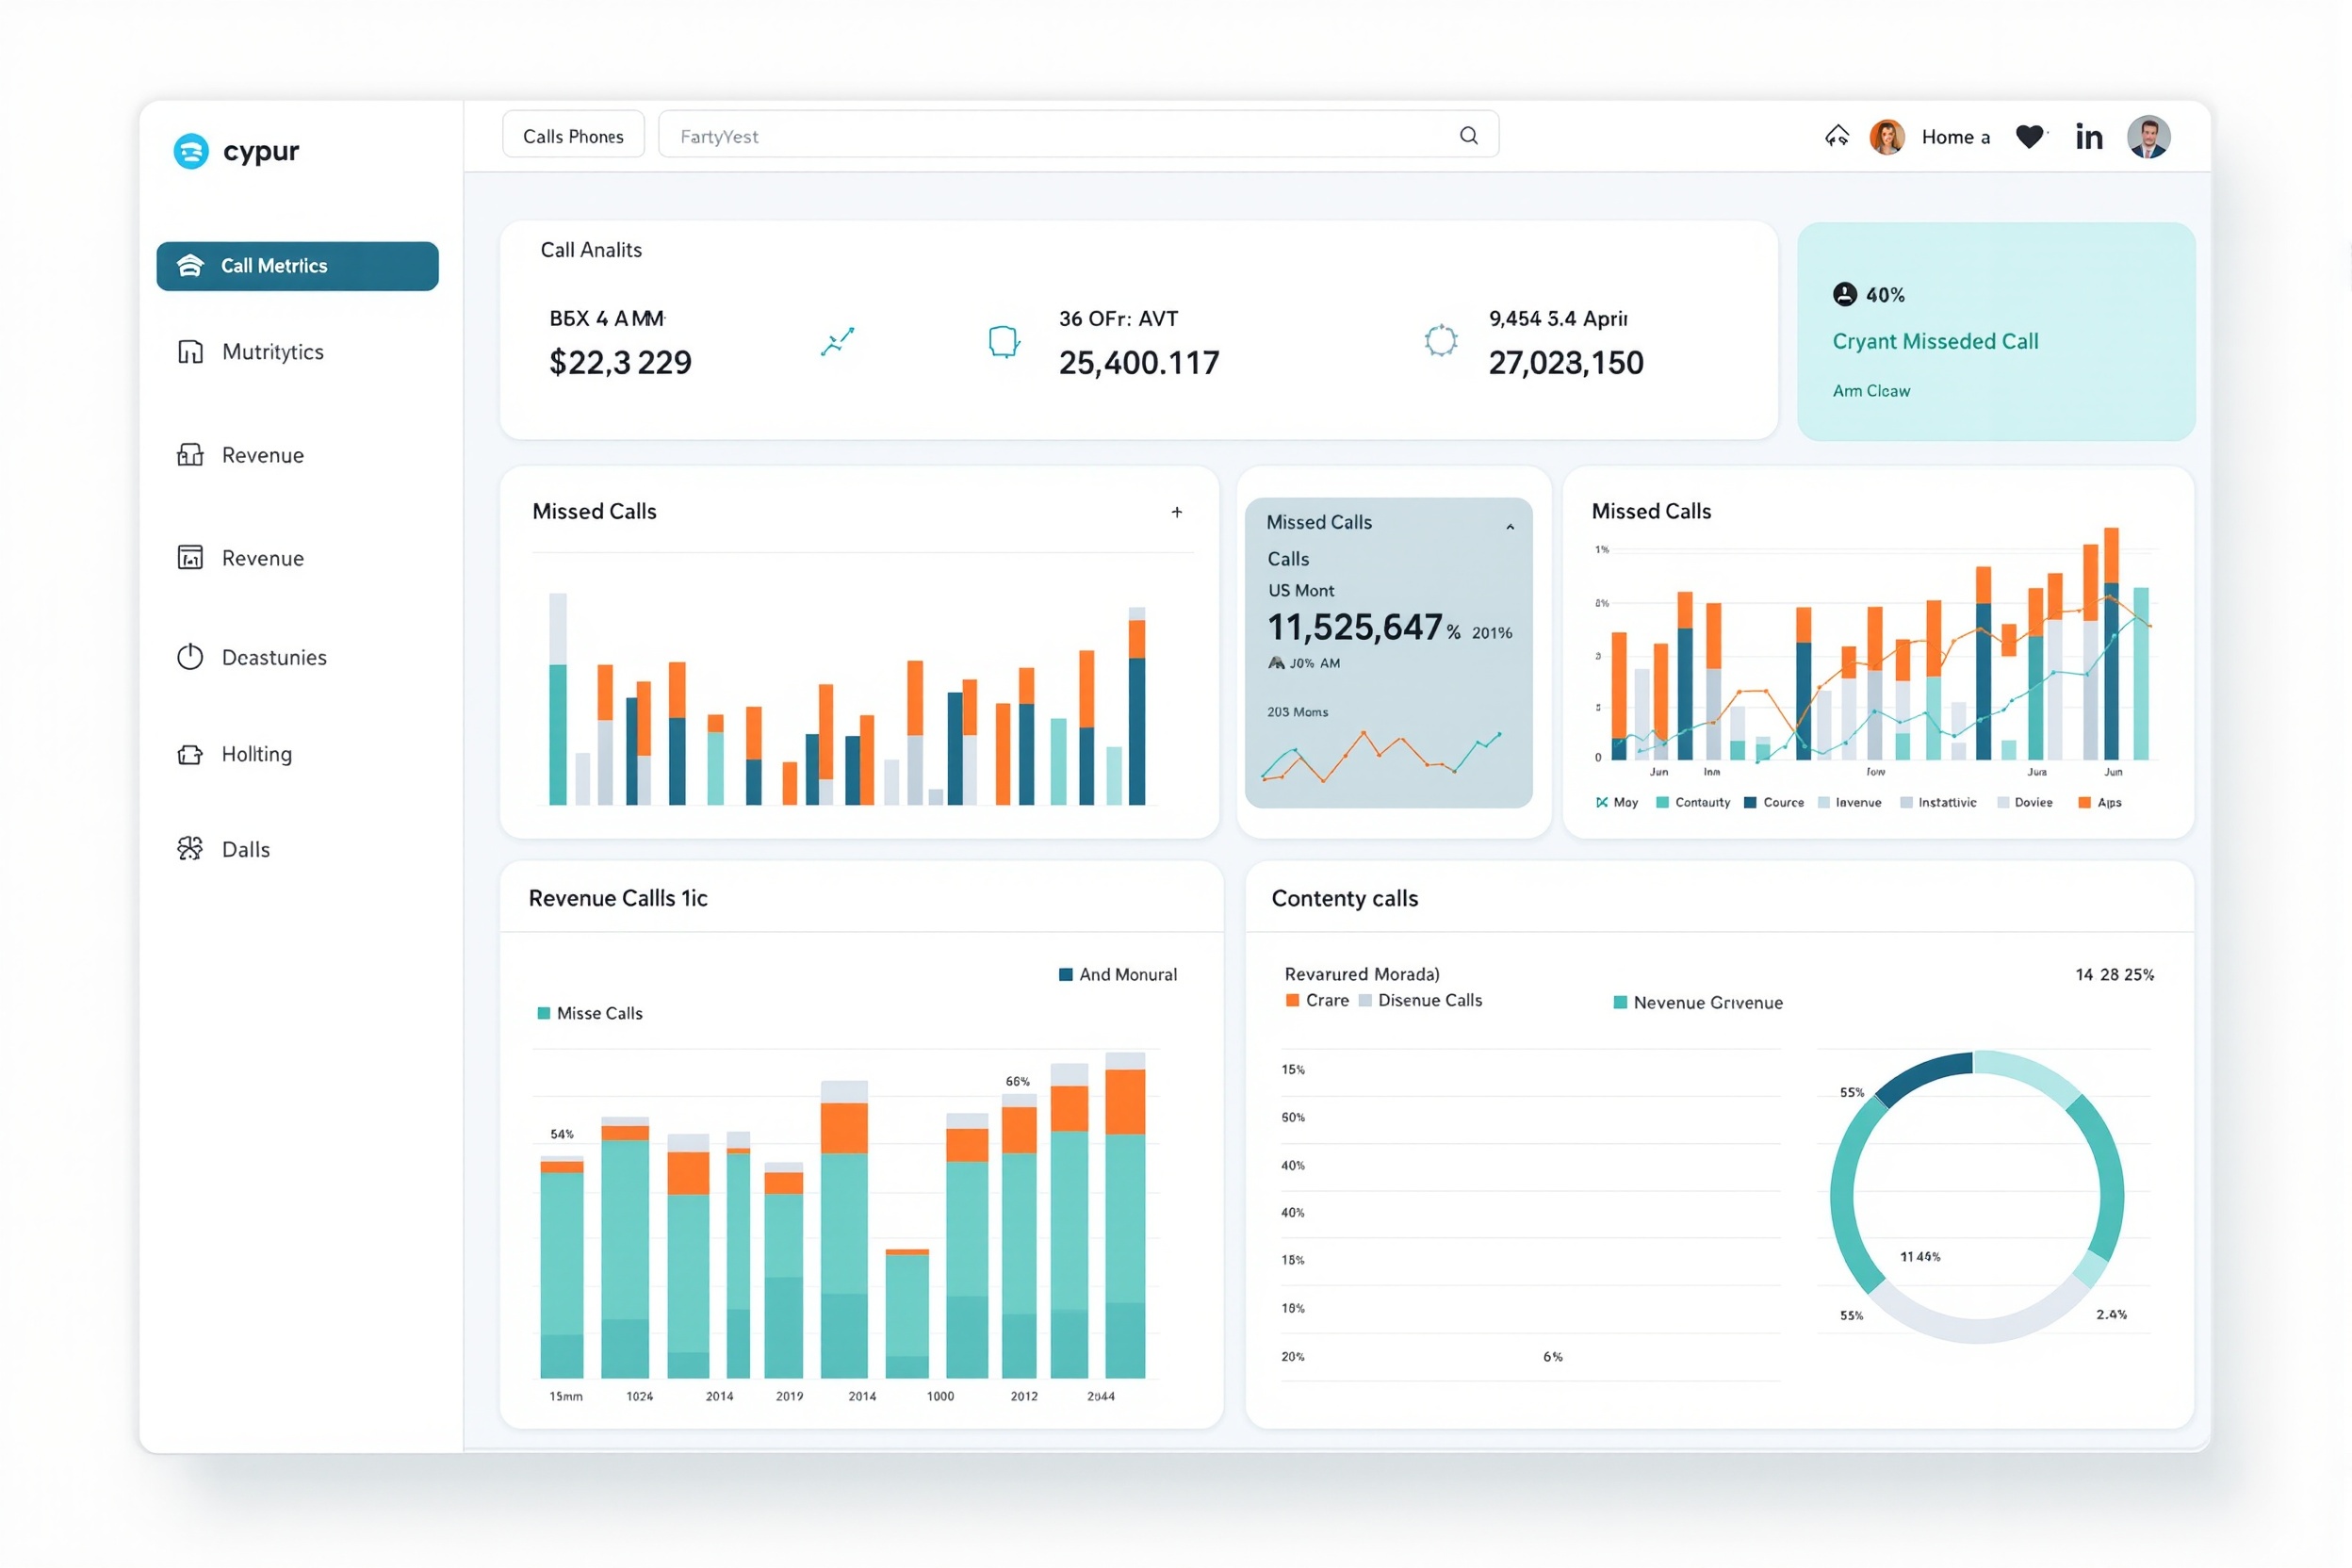Open the Mutritytics sidebar section
2352x1568 pixels.
pyautogui.click(x=271, y=351)
